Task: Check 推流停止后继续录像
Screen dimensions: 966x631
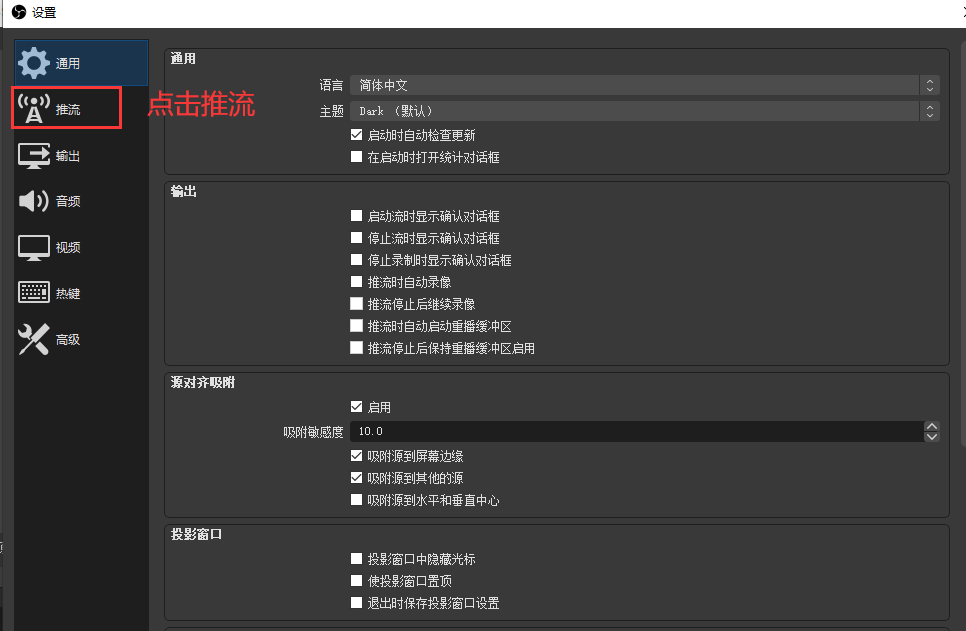Action: (356, 304)
